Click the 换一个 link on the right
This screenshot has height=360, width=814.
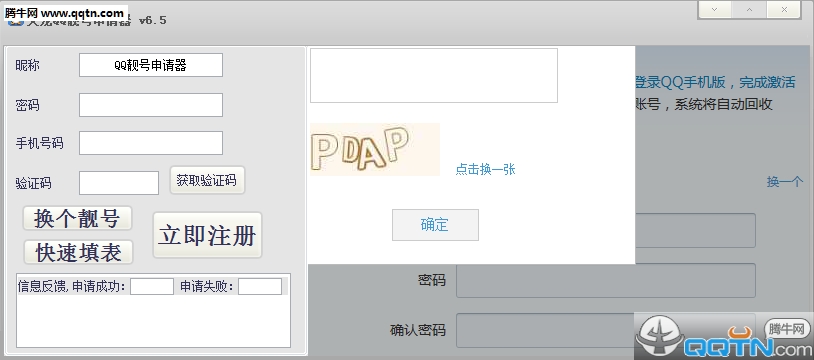click(785, 182)
